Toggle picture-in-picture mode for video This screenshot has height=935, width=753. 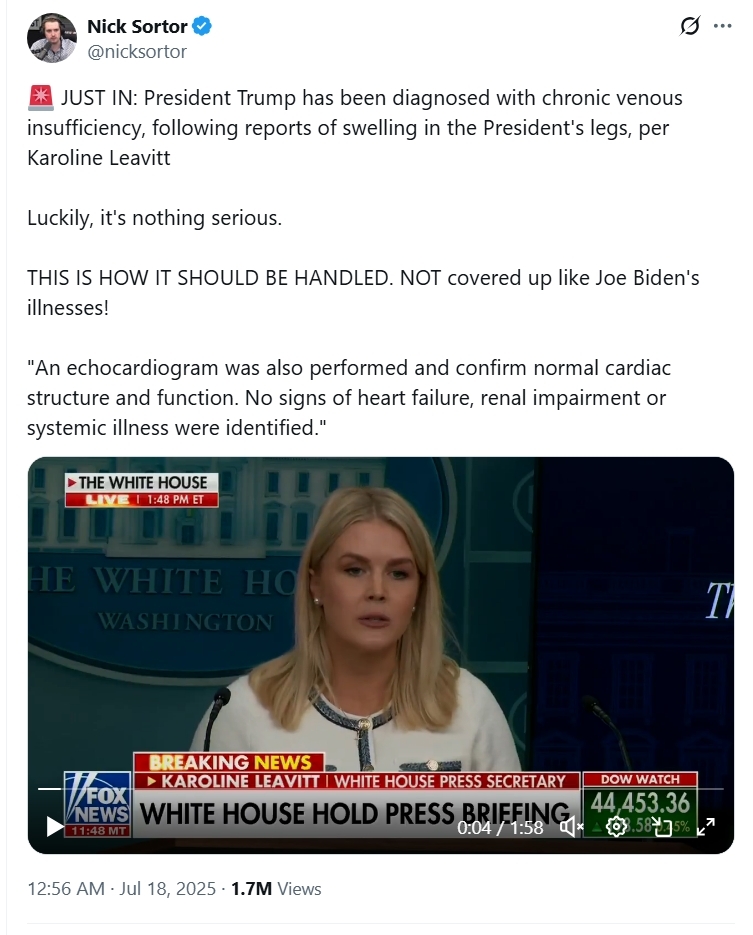pos(662,826)
